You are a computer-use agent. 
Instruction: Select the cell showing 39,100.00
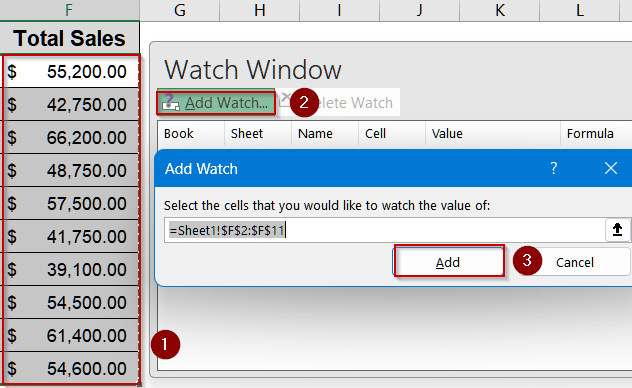point(70,270)
